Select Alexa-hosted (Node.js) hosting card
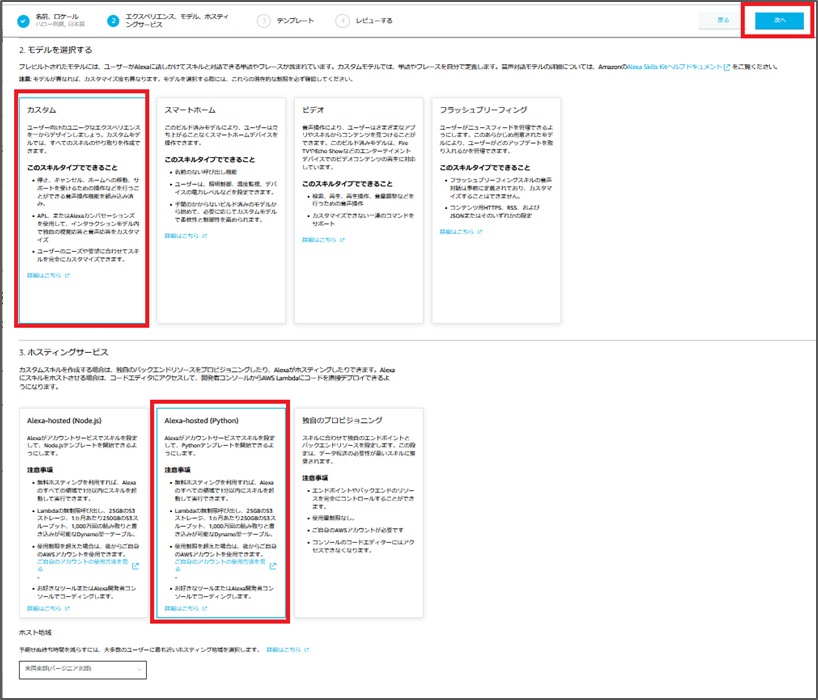818x700 pixels. tap(83, 513)
